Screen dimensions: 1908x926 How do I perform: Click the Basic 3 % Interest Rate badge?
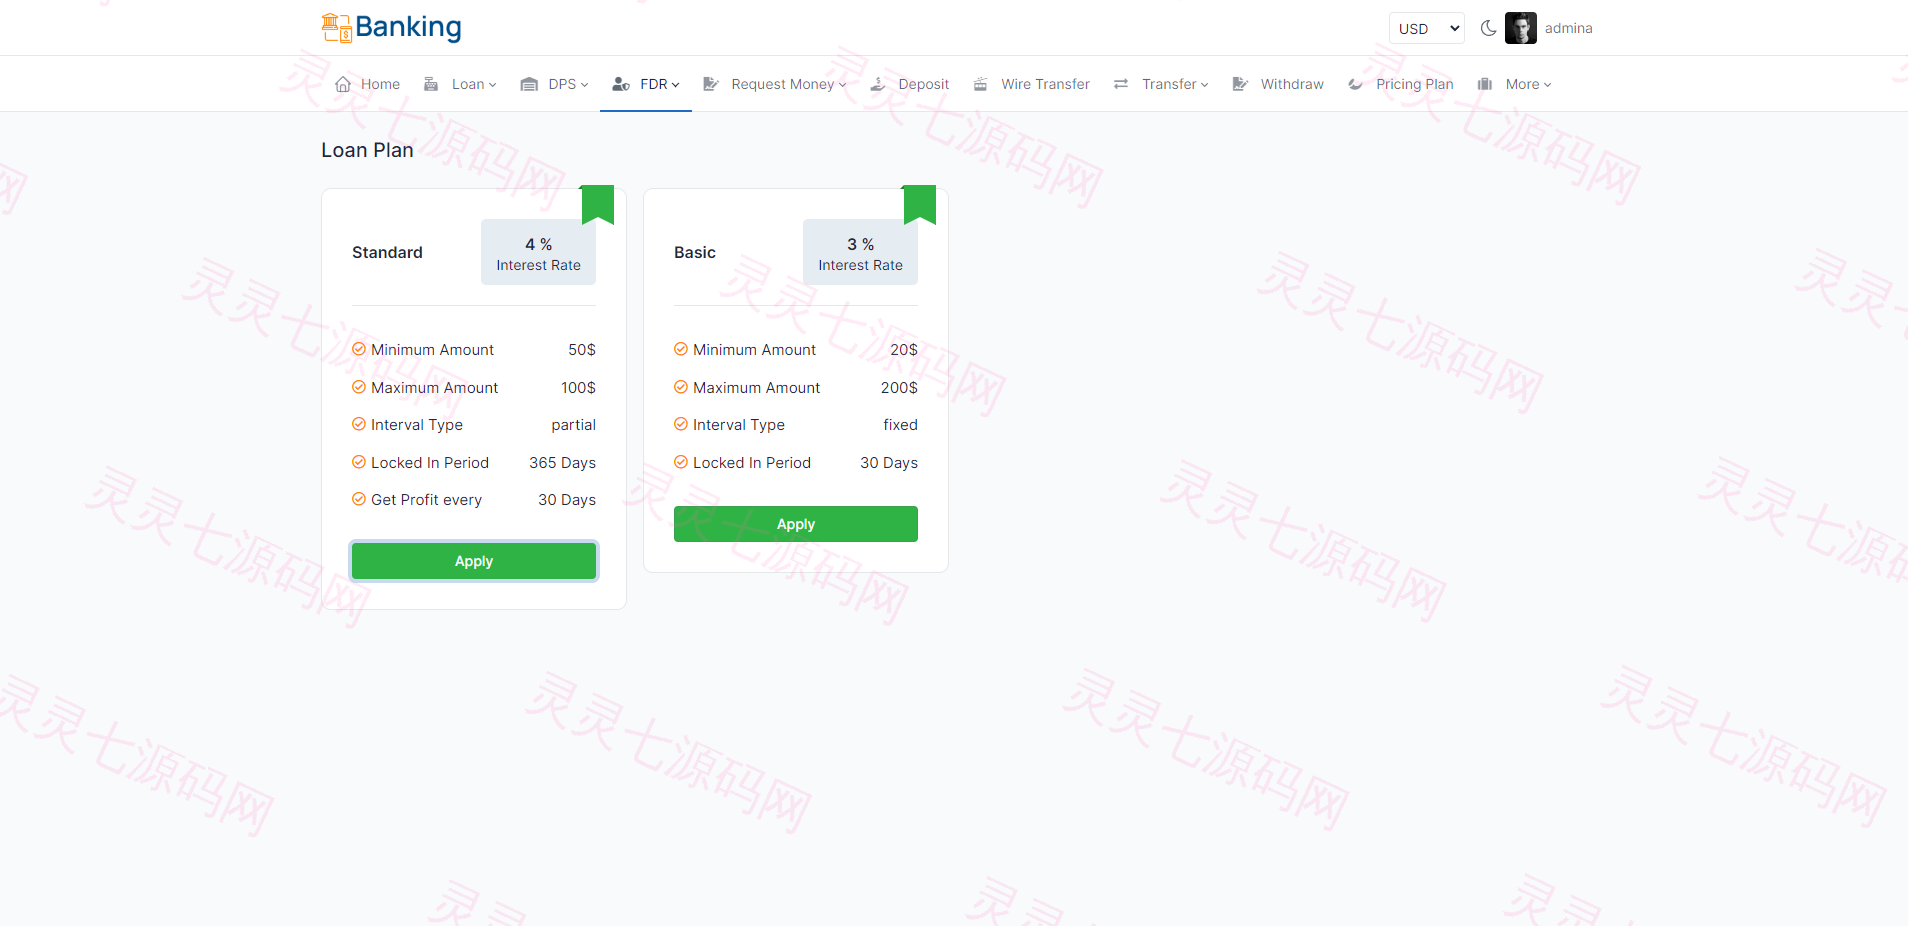pos(860,252)
